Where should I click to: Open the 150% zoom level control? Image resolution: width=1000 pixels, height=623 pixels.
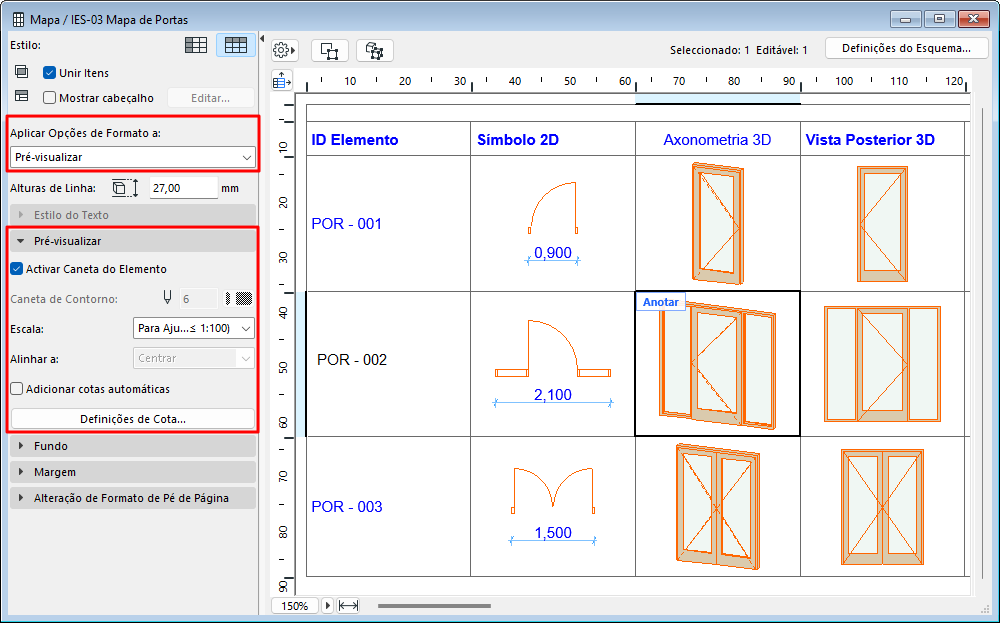coord(295,605)
